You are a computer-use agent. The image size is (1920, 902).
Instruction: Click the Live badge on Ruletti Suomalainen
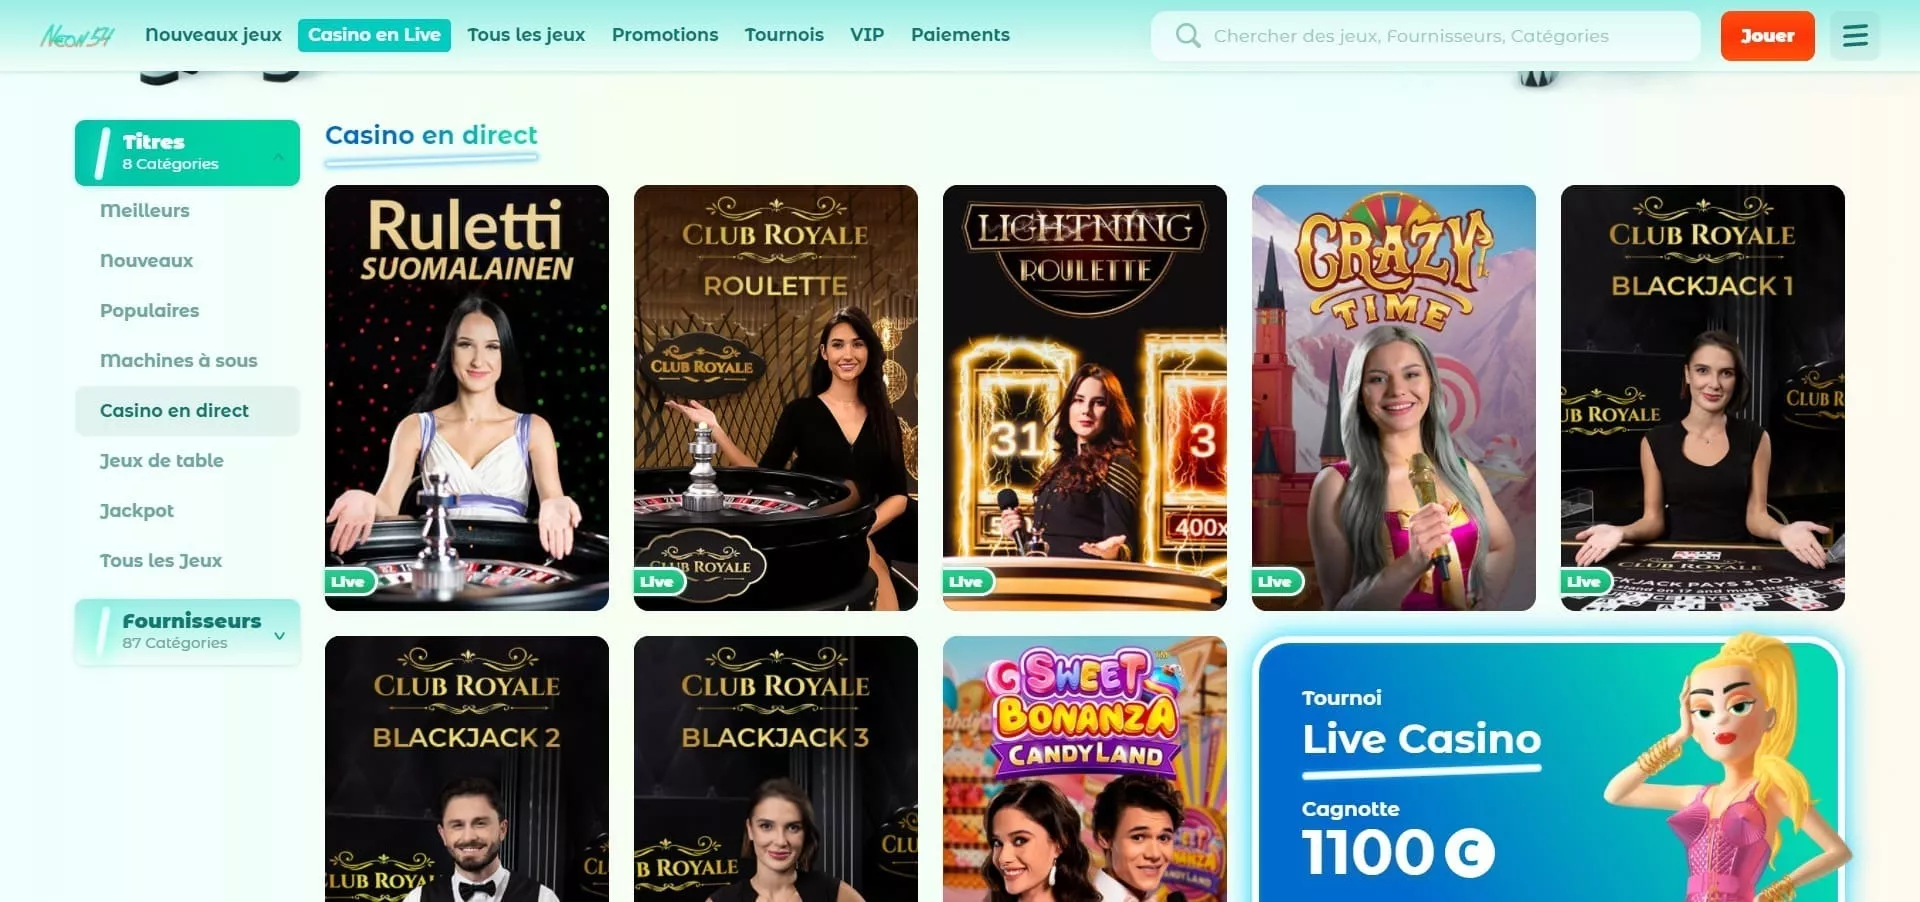click(349, 582)
